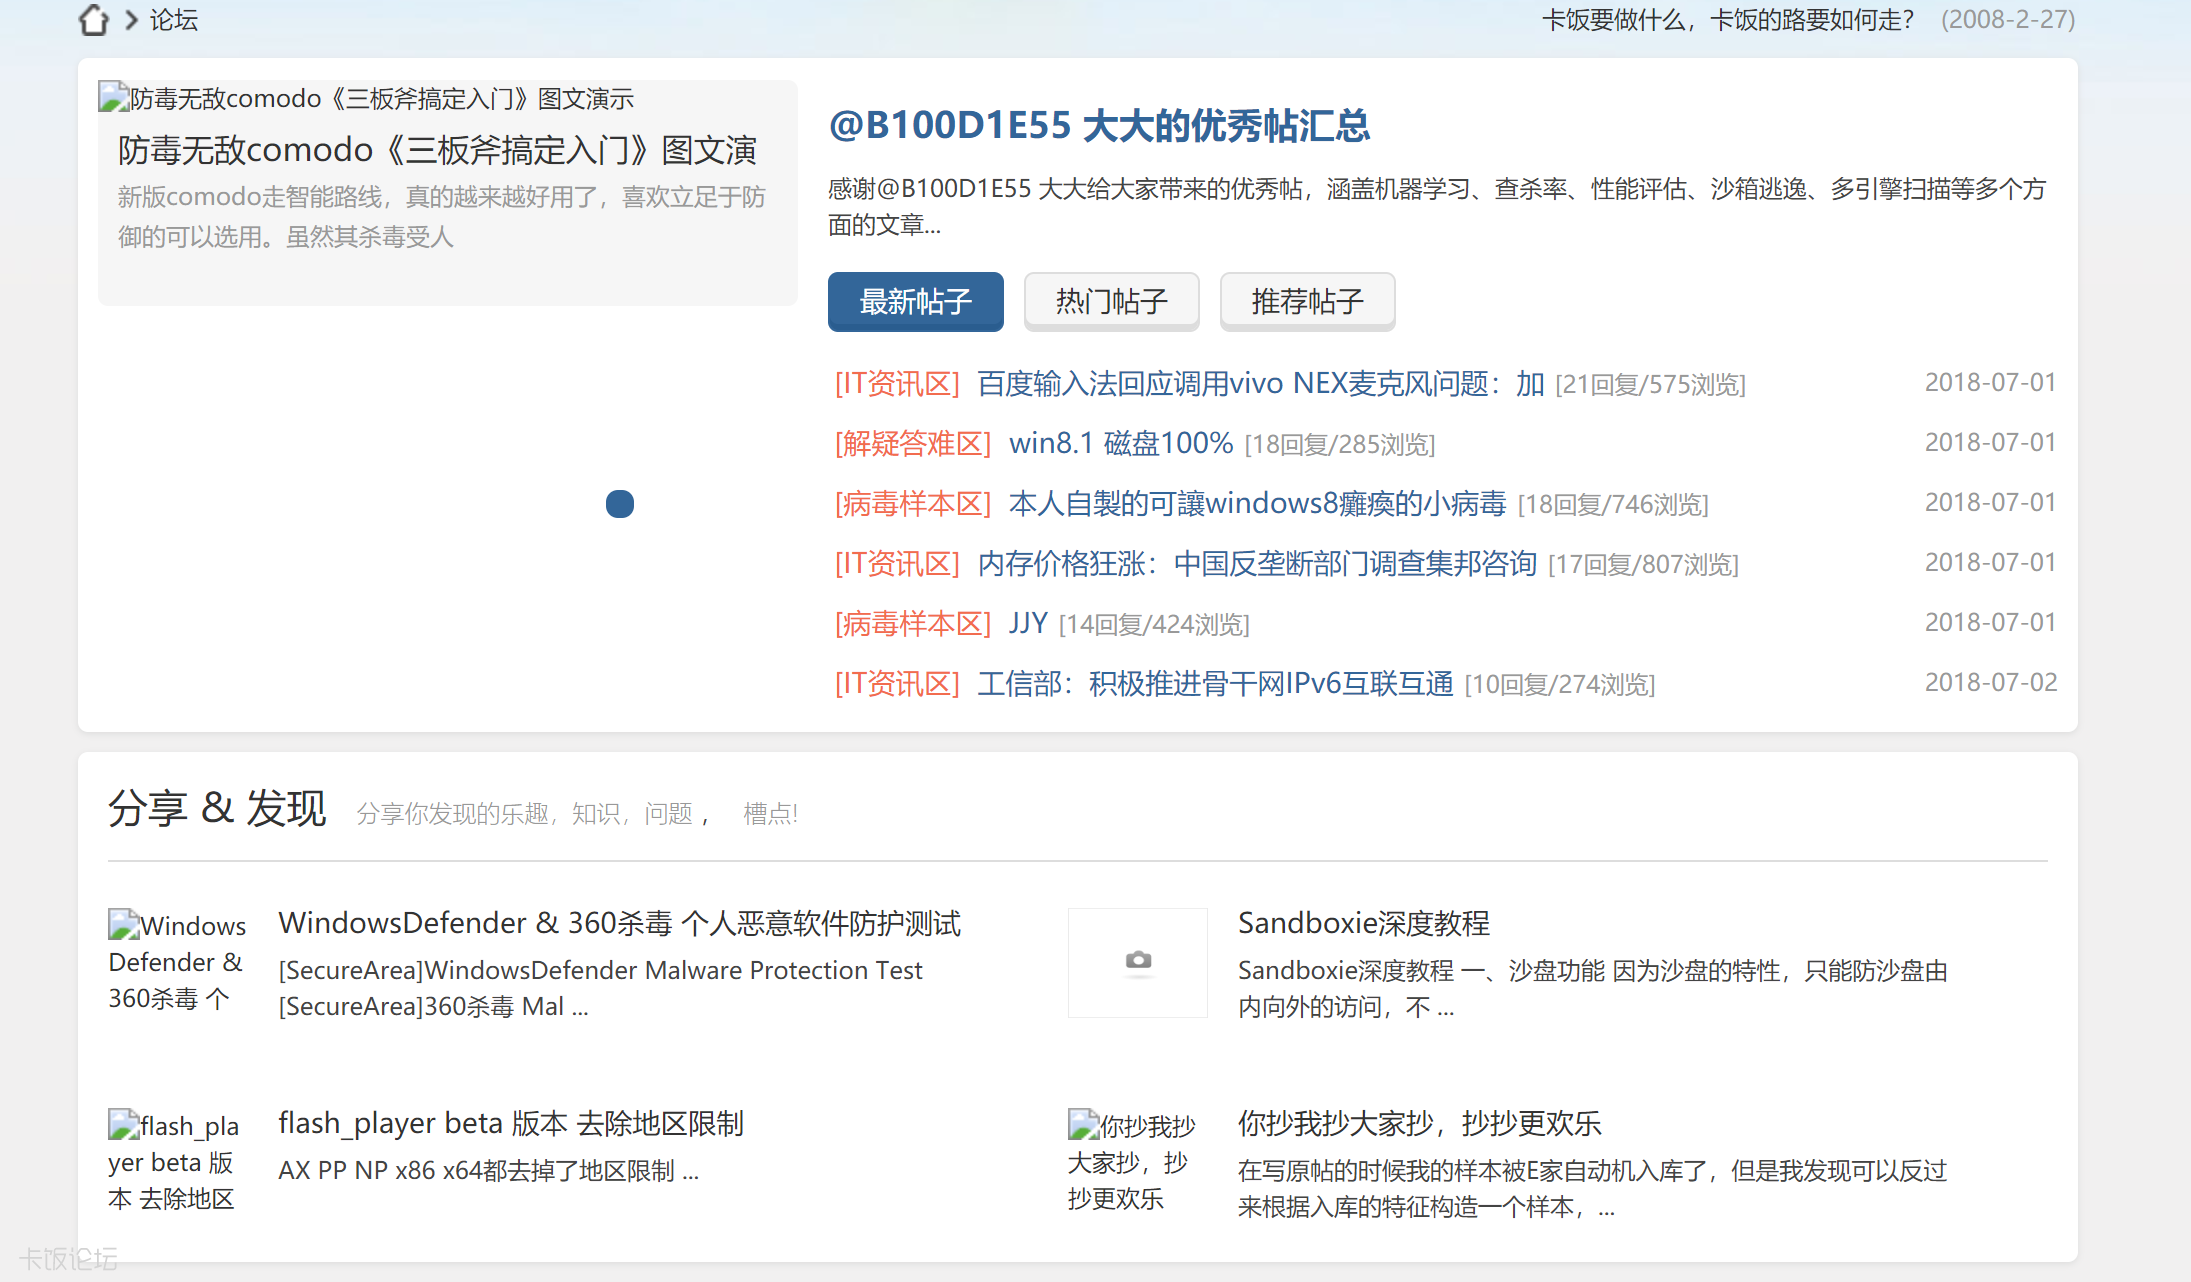The width and height of the screenshot is (2191, 1282).
Task: Switch to 热门帖子 tab
Action: point(1112,301)
